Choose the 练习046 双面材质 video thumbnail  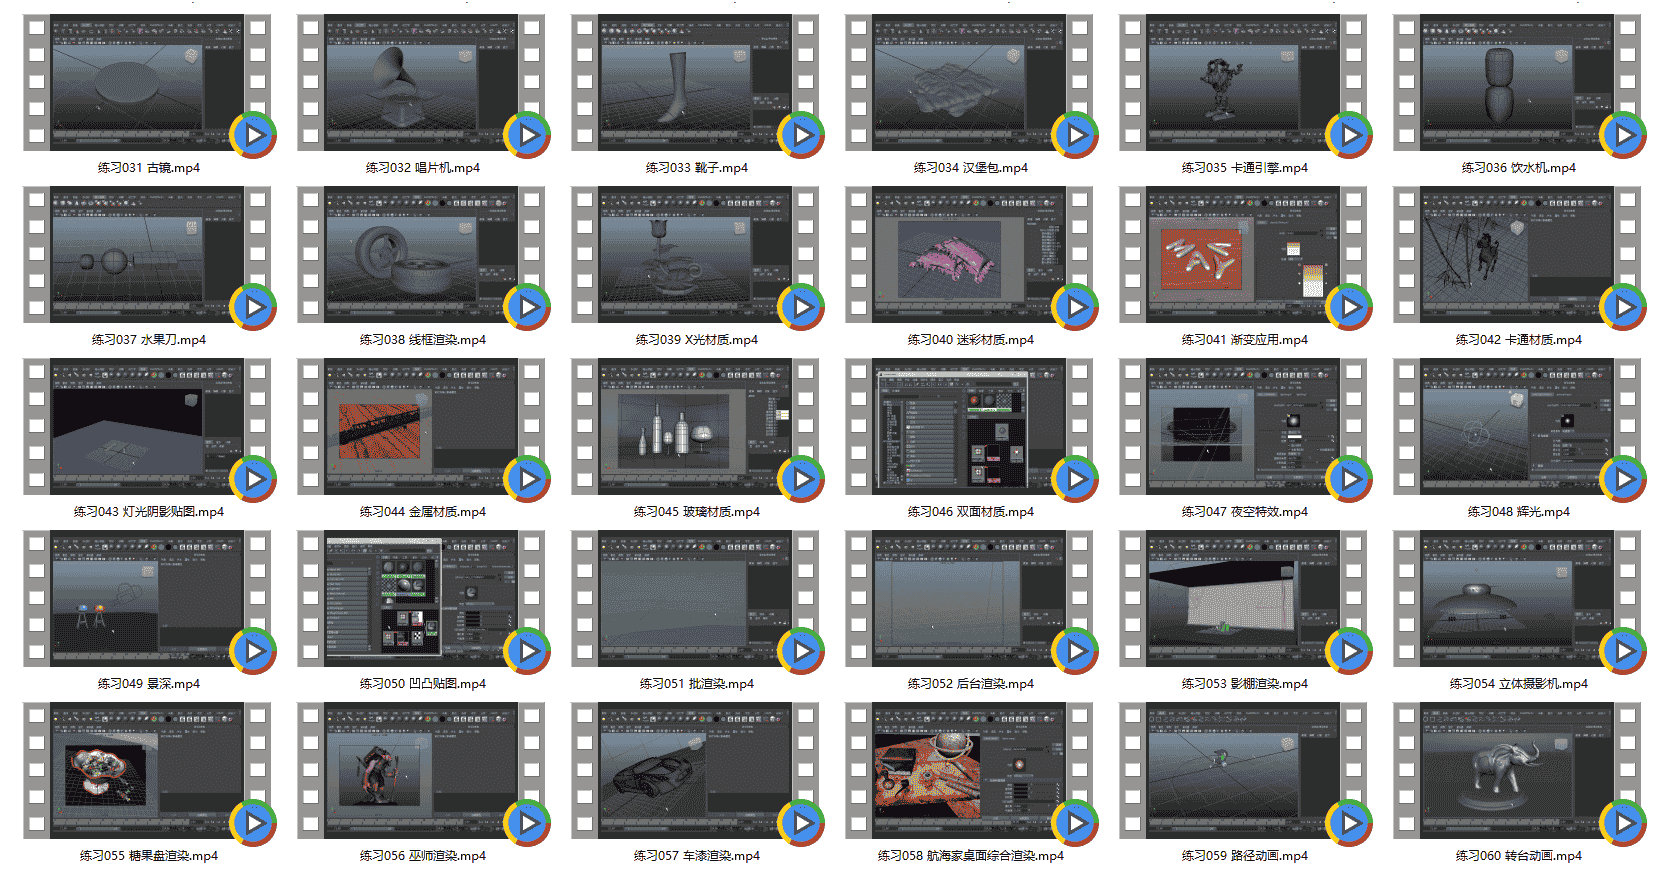click(x=969, y=427)
